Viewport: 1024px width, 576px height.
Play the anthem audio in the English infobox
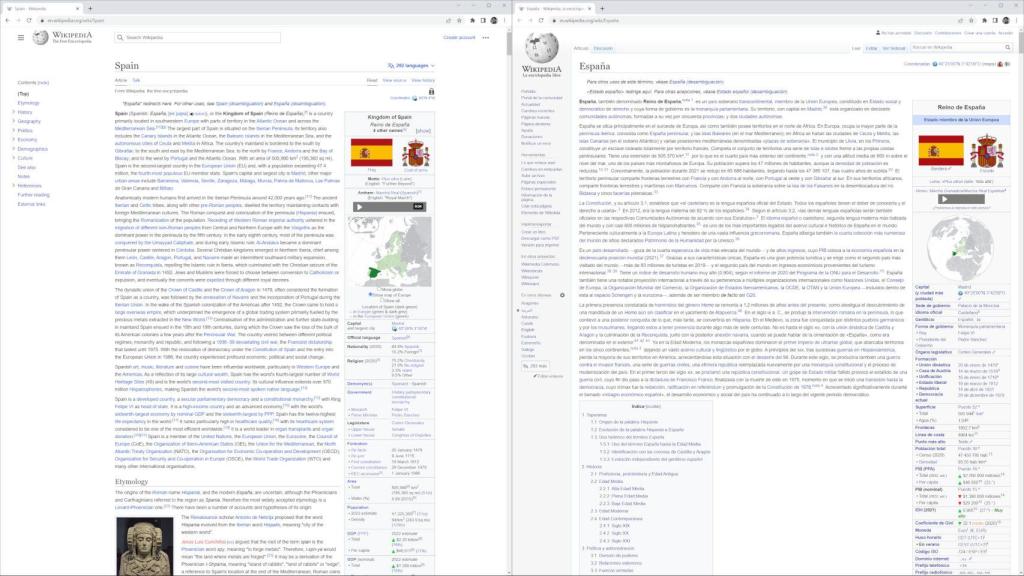[359, 206]
